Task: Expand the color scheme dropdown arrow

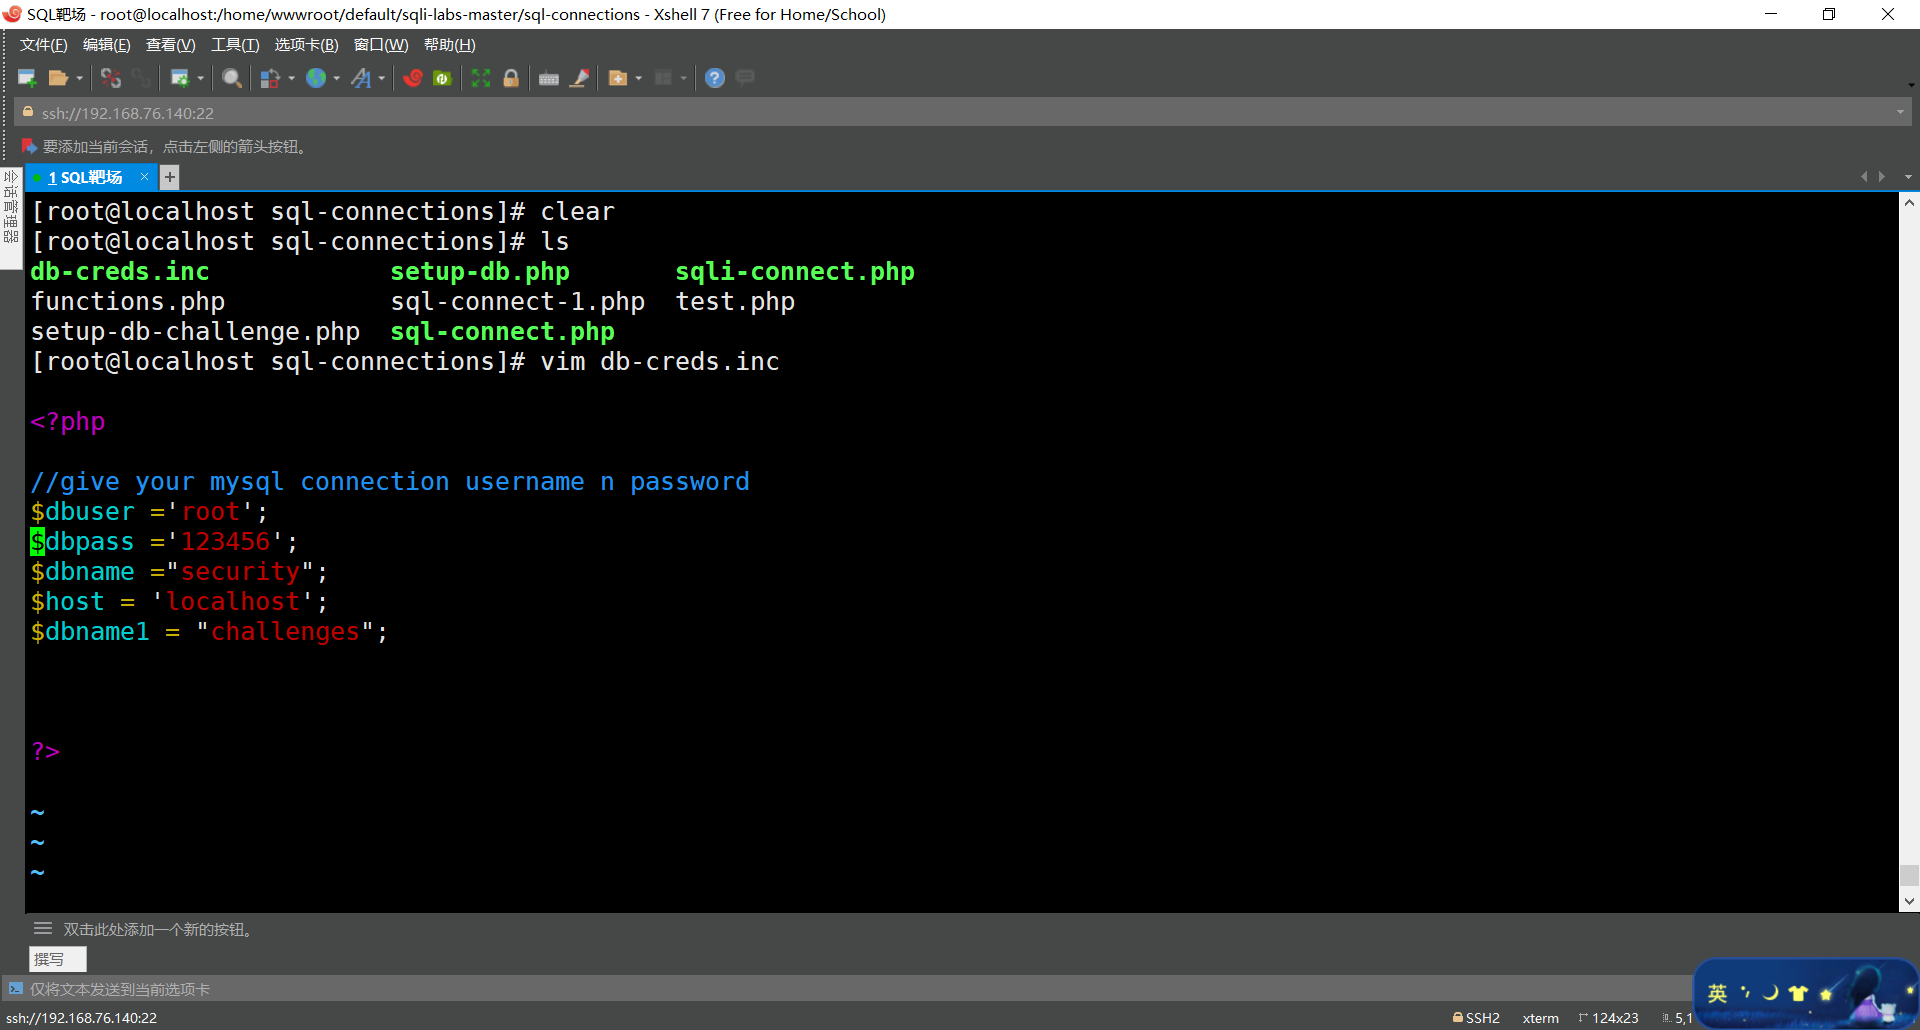Action: 291,78
